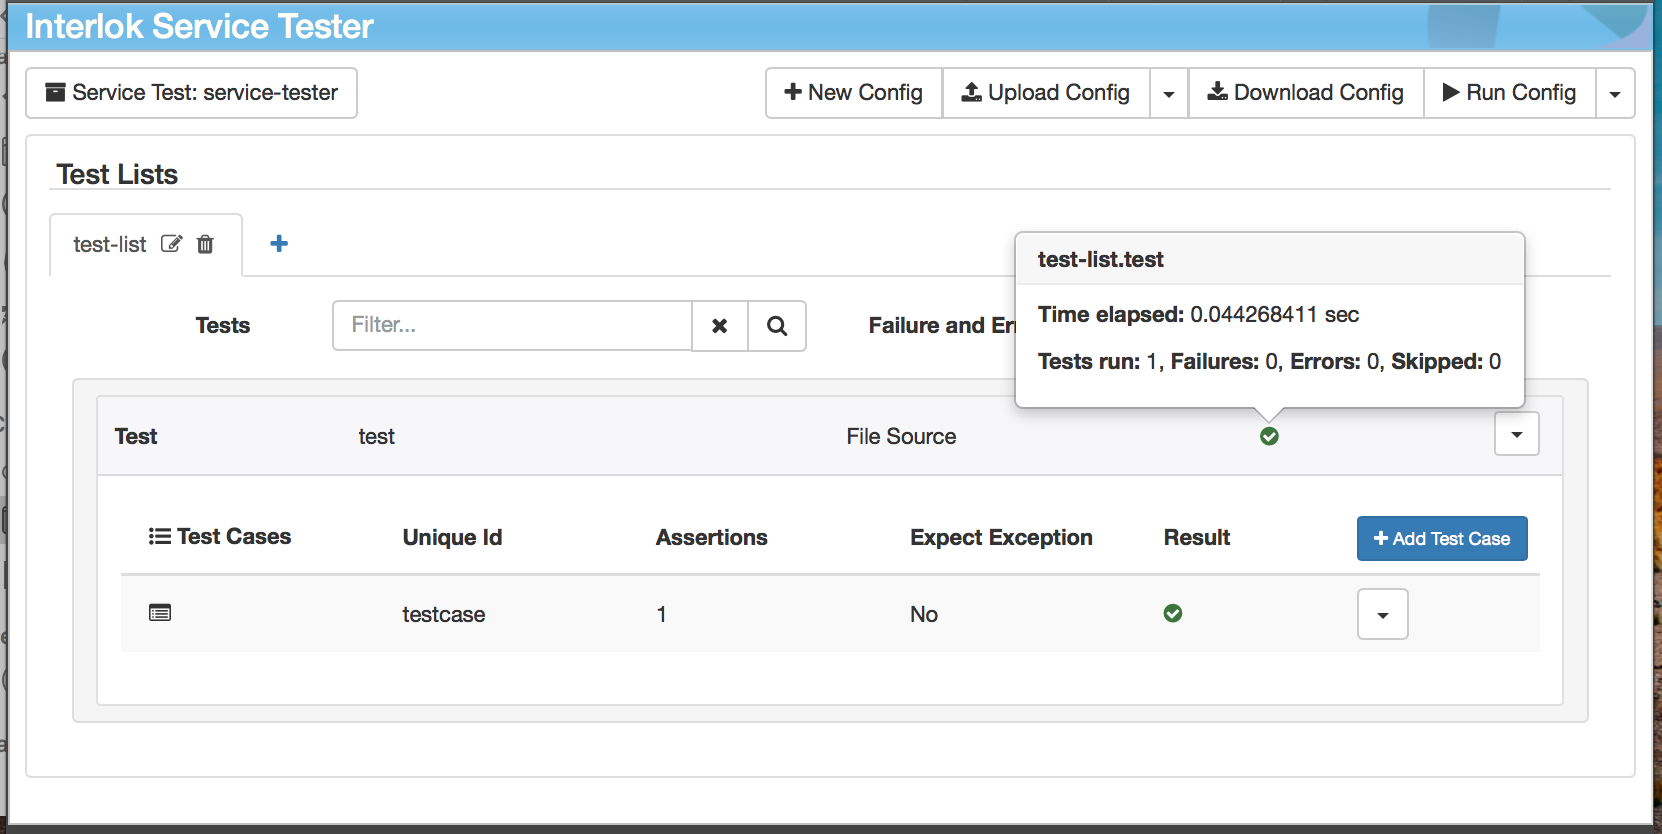The image size is (1662, 834).
Task: Click the Test Cases list icon
Action: pos(159,537)
